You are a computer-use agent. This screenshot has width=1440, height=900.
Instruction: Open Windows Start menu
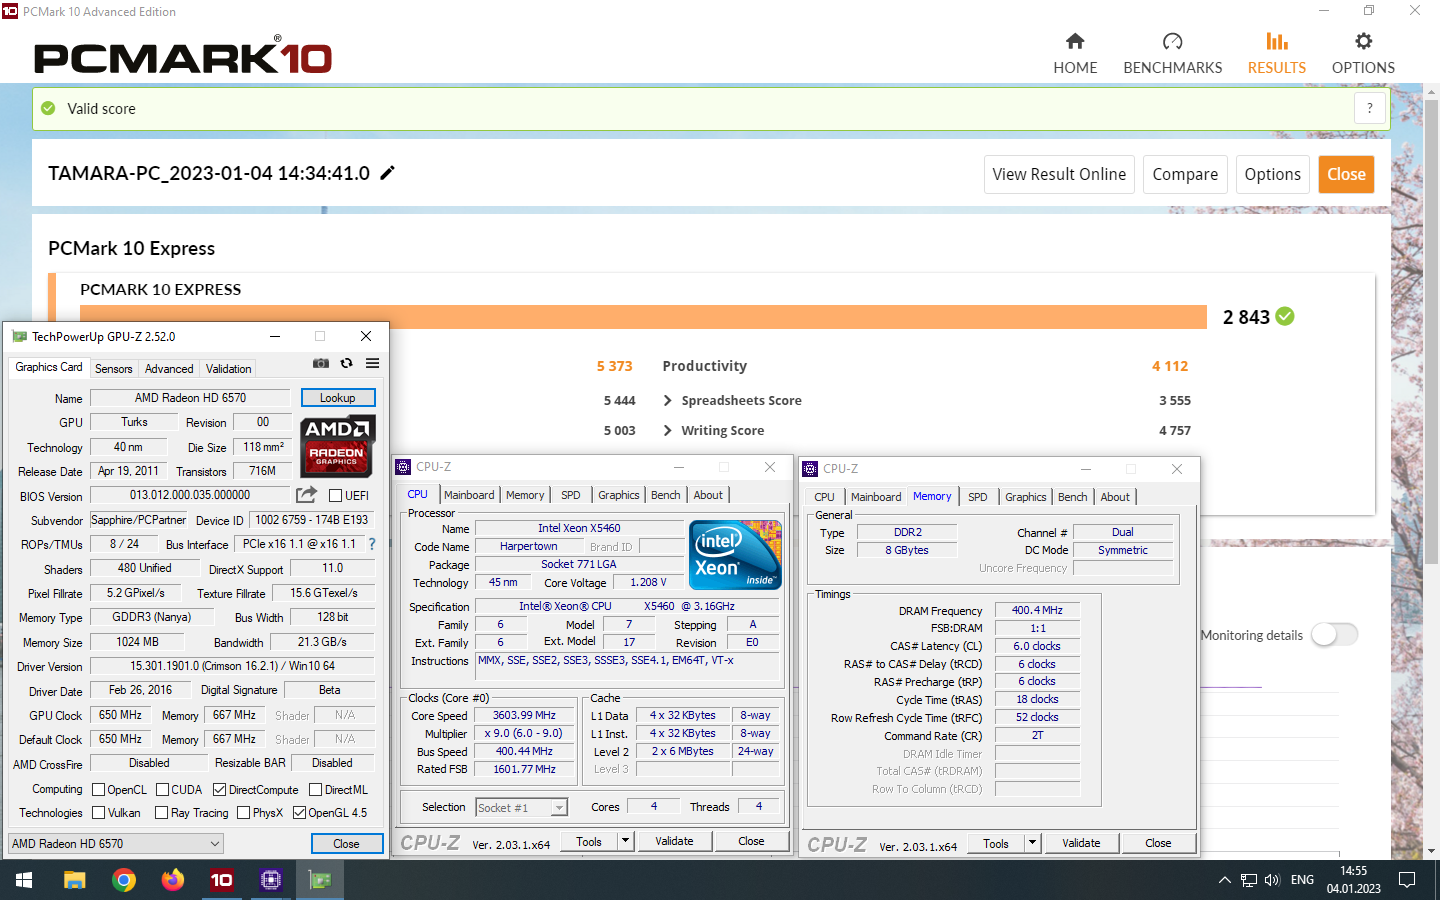[x=24, y=880]
